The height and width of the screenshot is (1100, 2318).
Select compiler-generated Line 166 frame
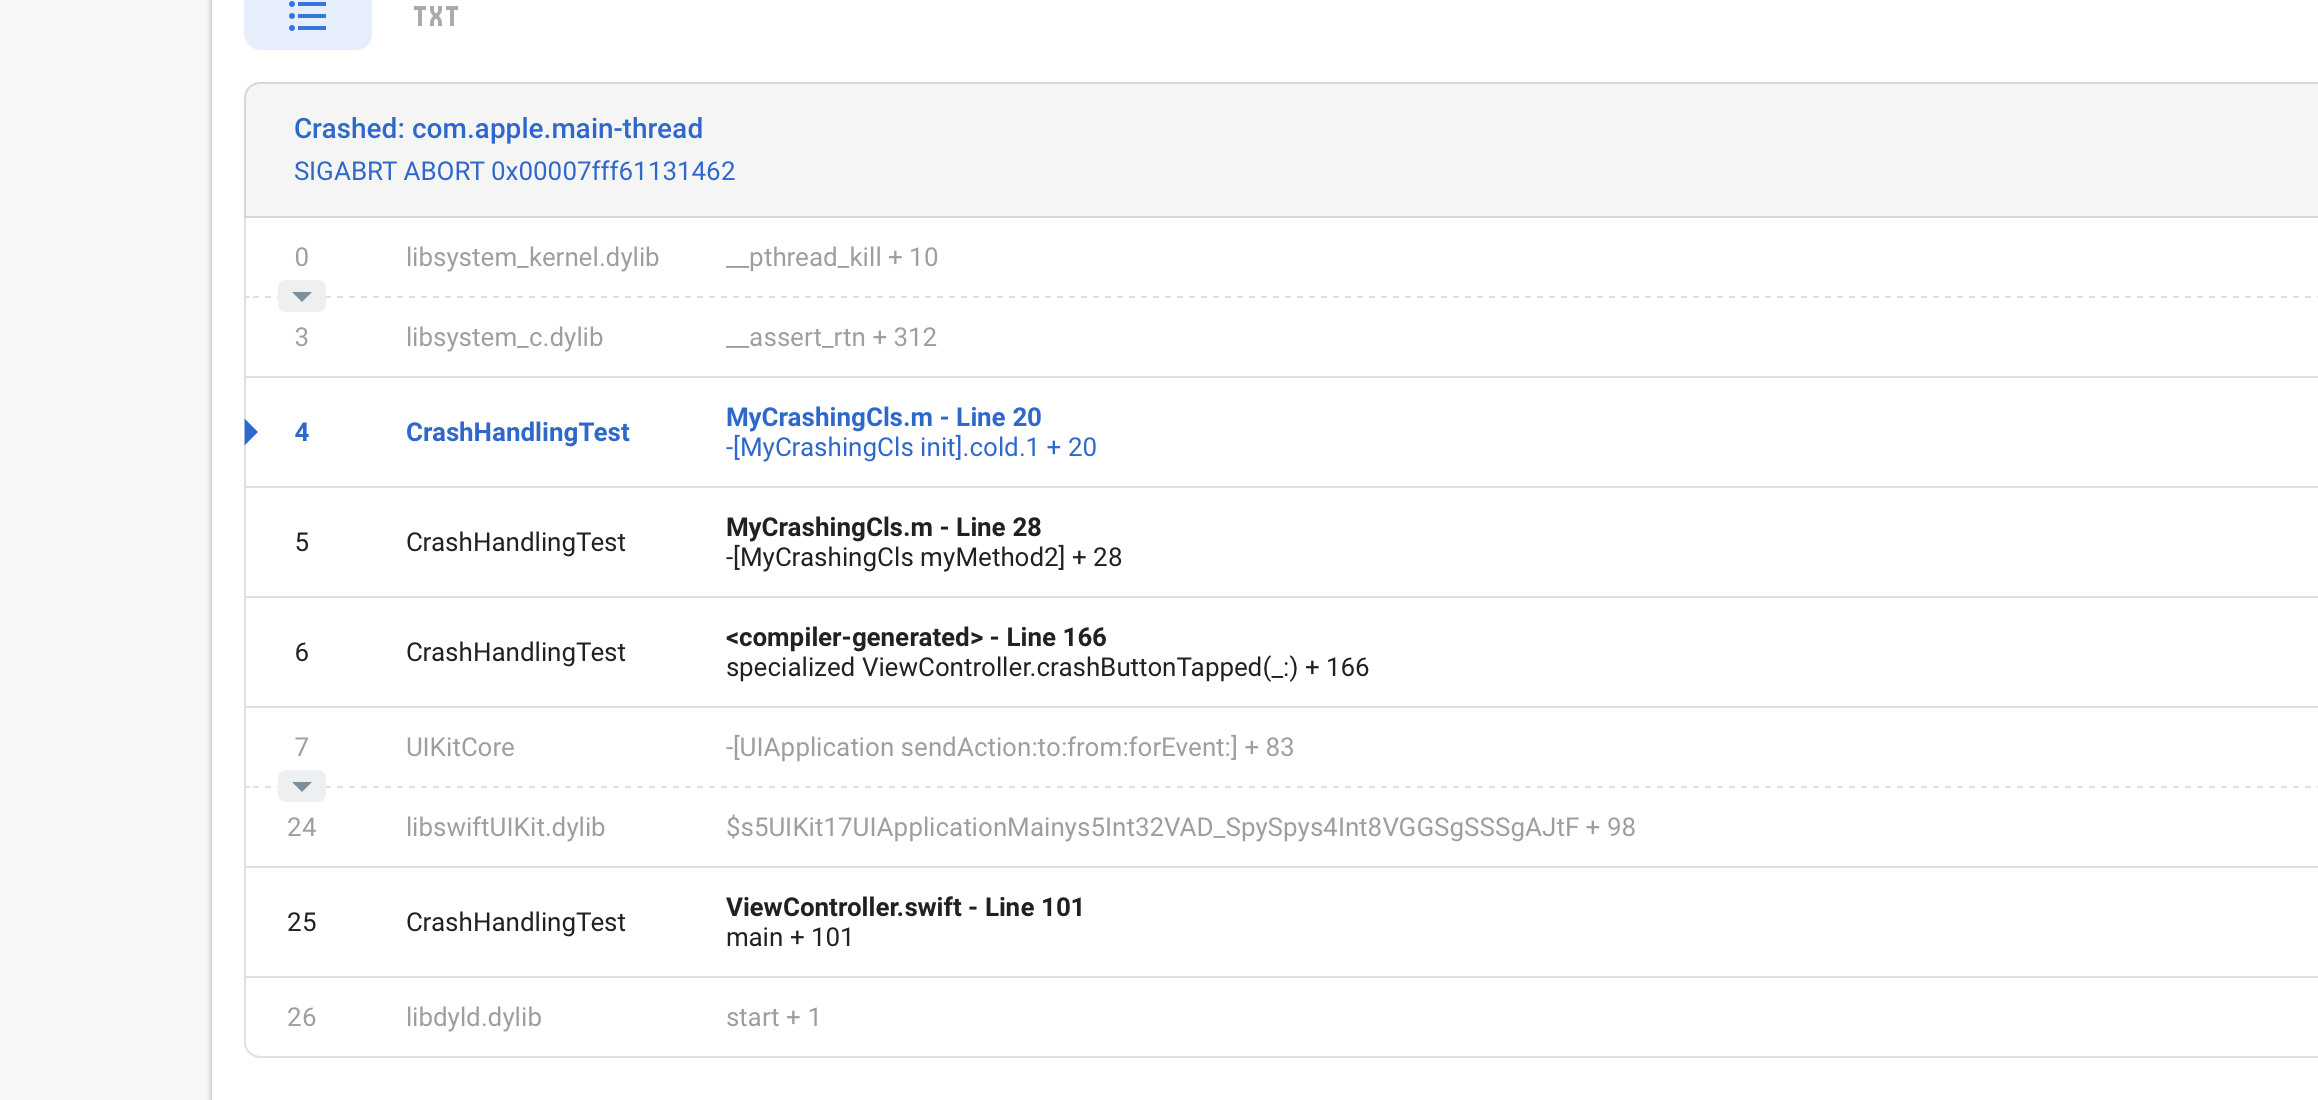point(915,637)
